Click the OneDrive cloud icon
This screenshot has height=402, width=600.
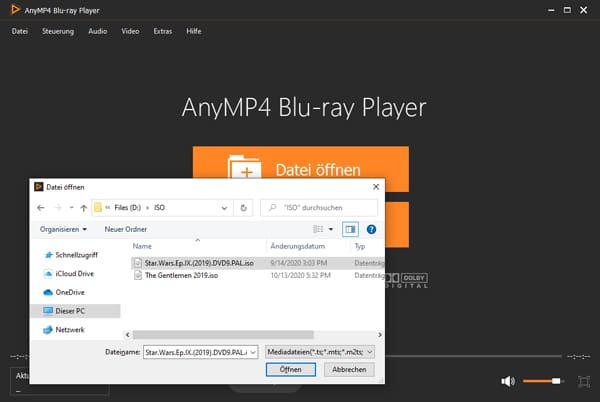point(48,292)
